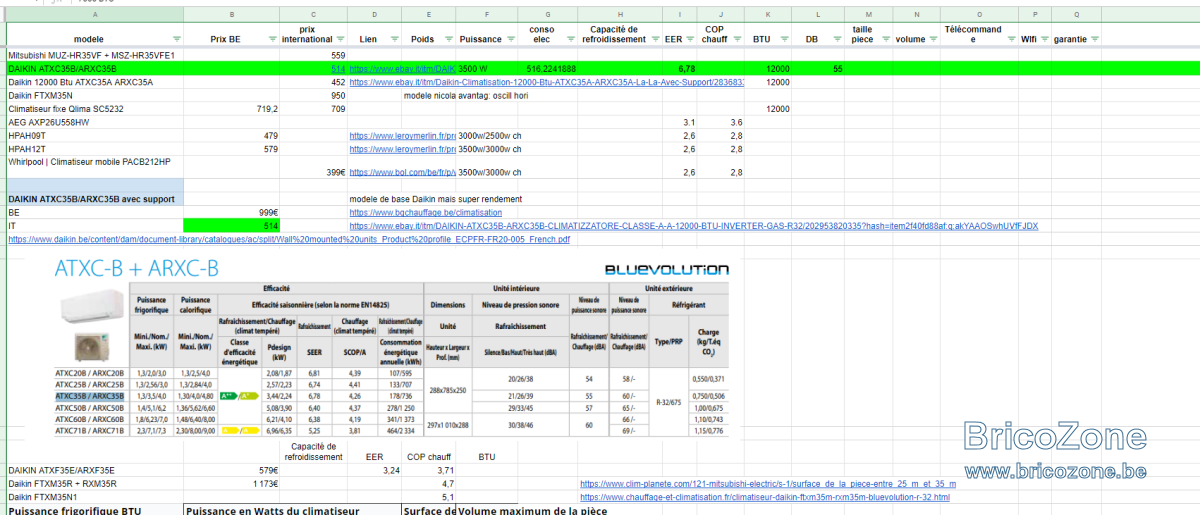Open the bgchauffage.be climatisation link
Image resolution: width=1200 pixels, height=515 pixels.
point(425,213)
